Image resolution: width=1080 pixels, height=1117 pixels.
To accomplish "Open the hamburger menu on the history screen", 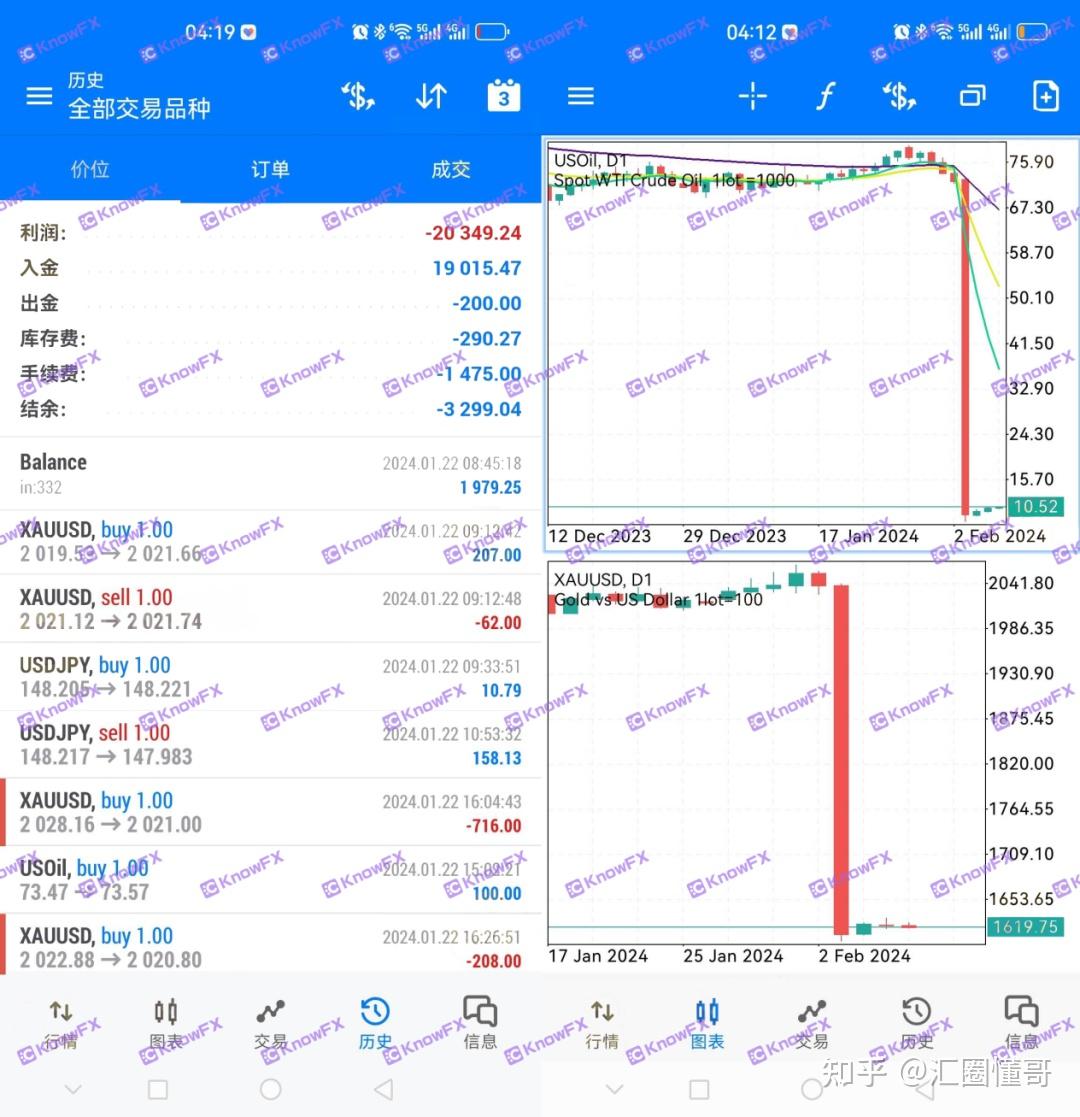I will click(x=38, y=96).
